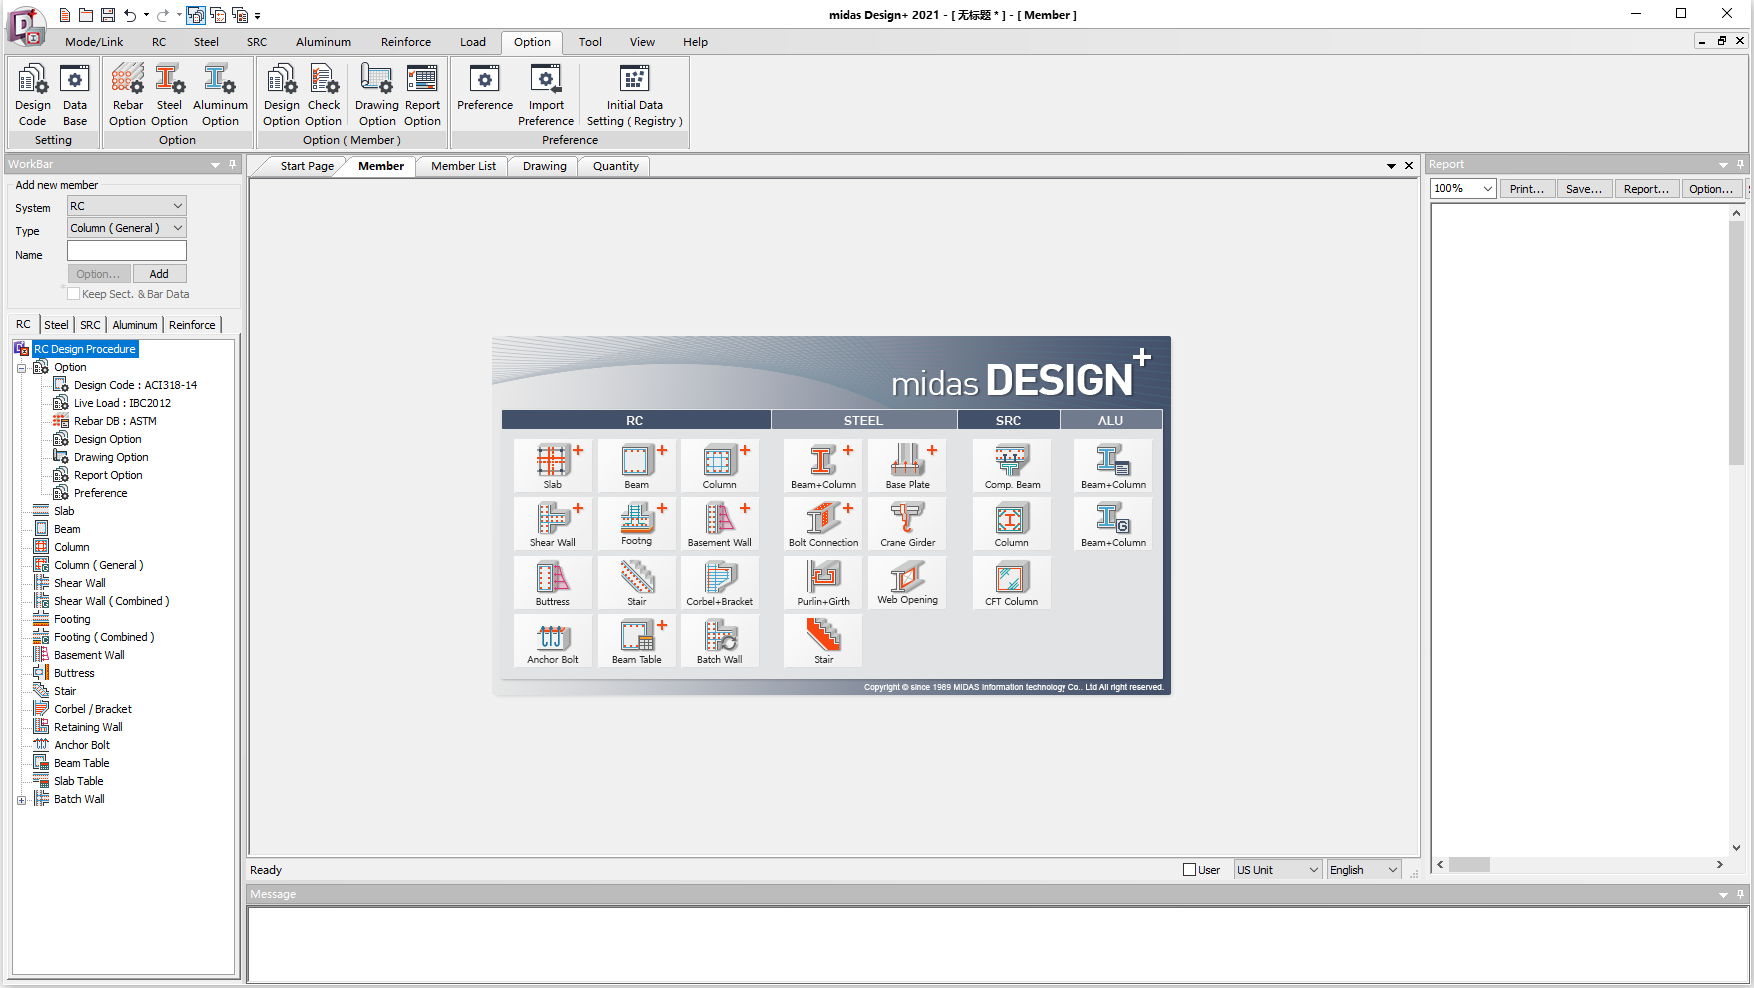
Task: Launch Beam Table module icon
Action: click(x=637, y=641)
